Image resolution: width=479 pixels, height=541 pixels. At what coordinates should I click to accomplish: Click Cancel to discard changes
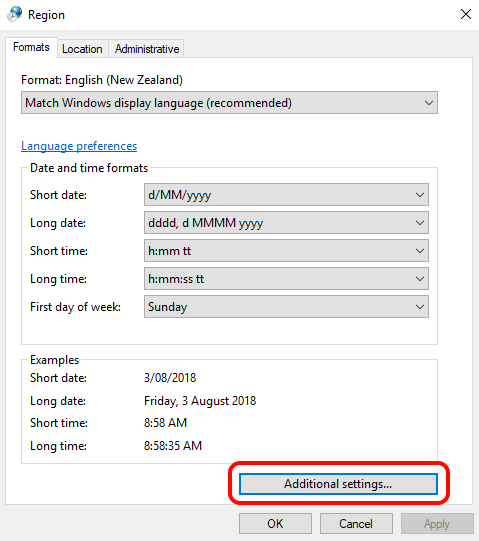click(356, 523)
